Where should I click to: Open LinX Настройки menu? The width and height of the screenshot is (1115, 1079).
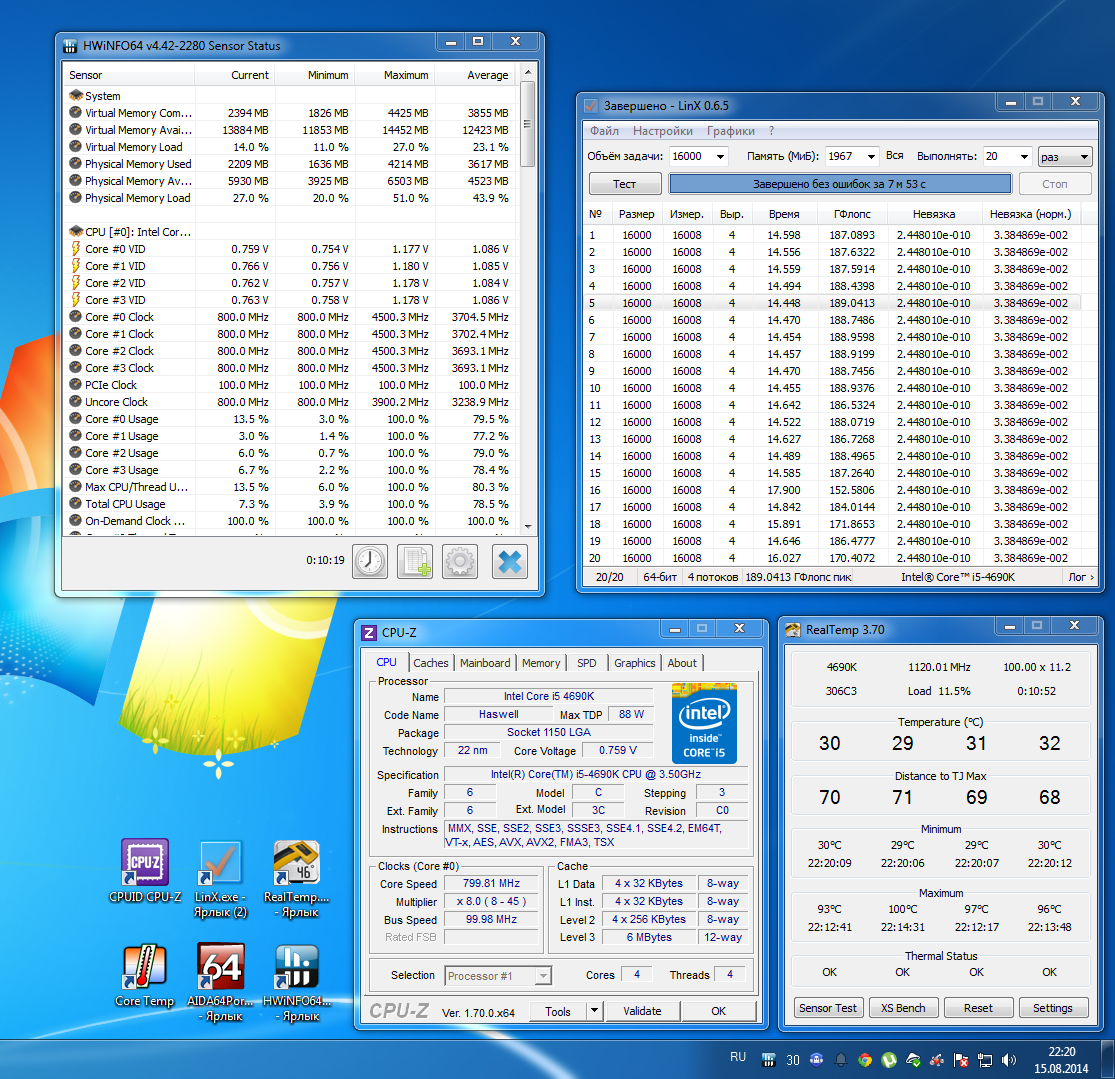663,131
